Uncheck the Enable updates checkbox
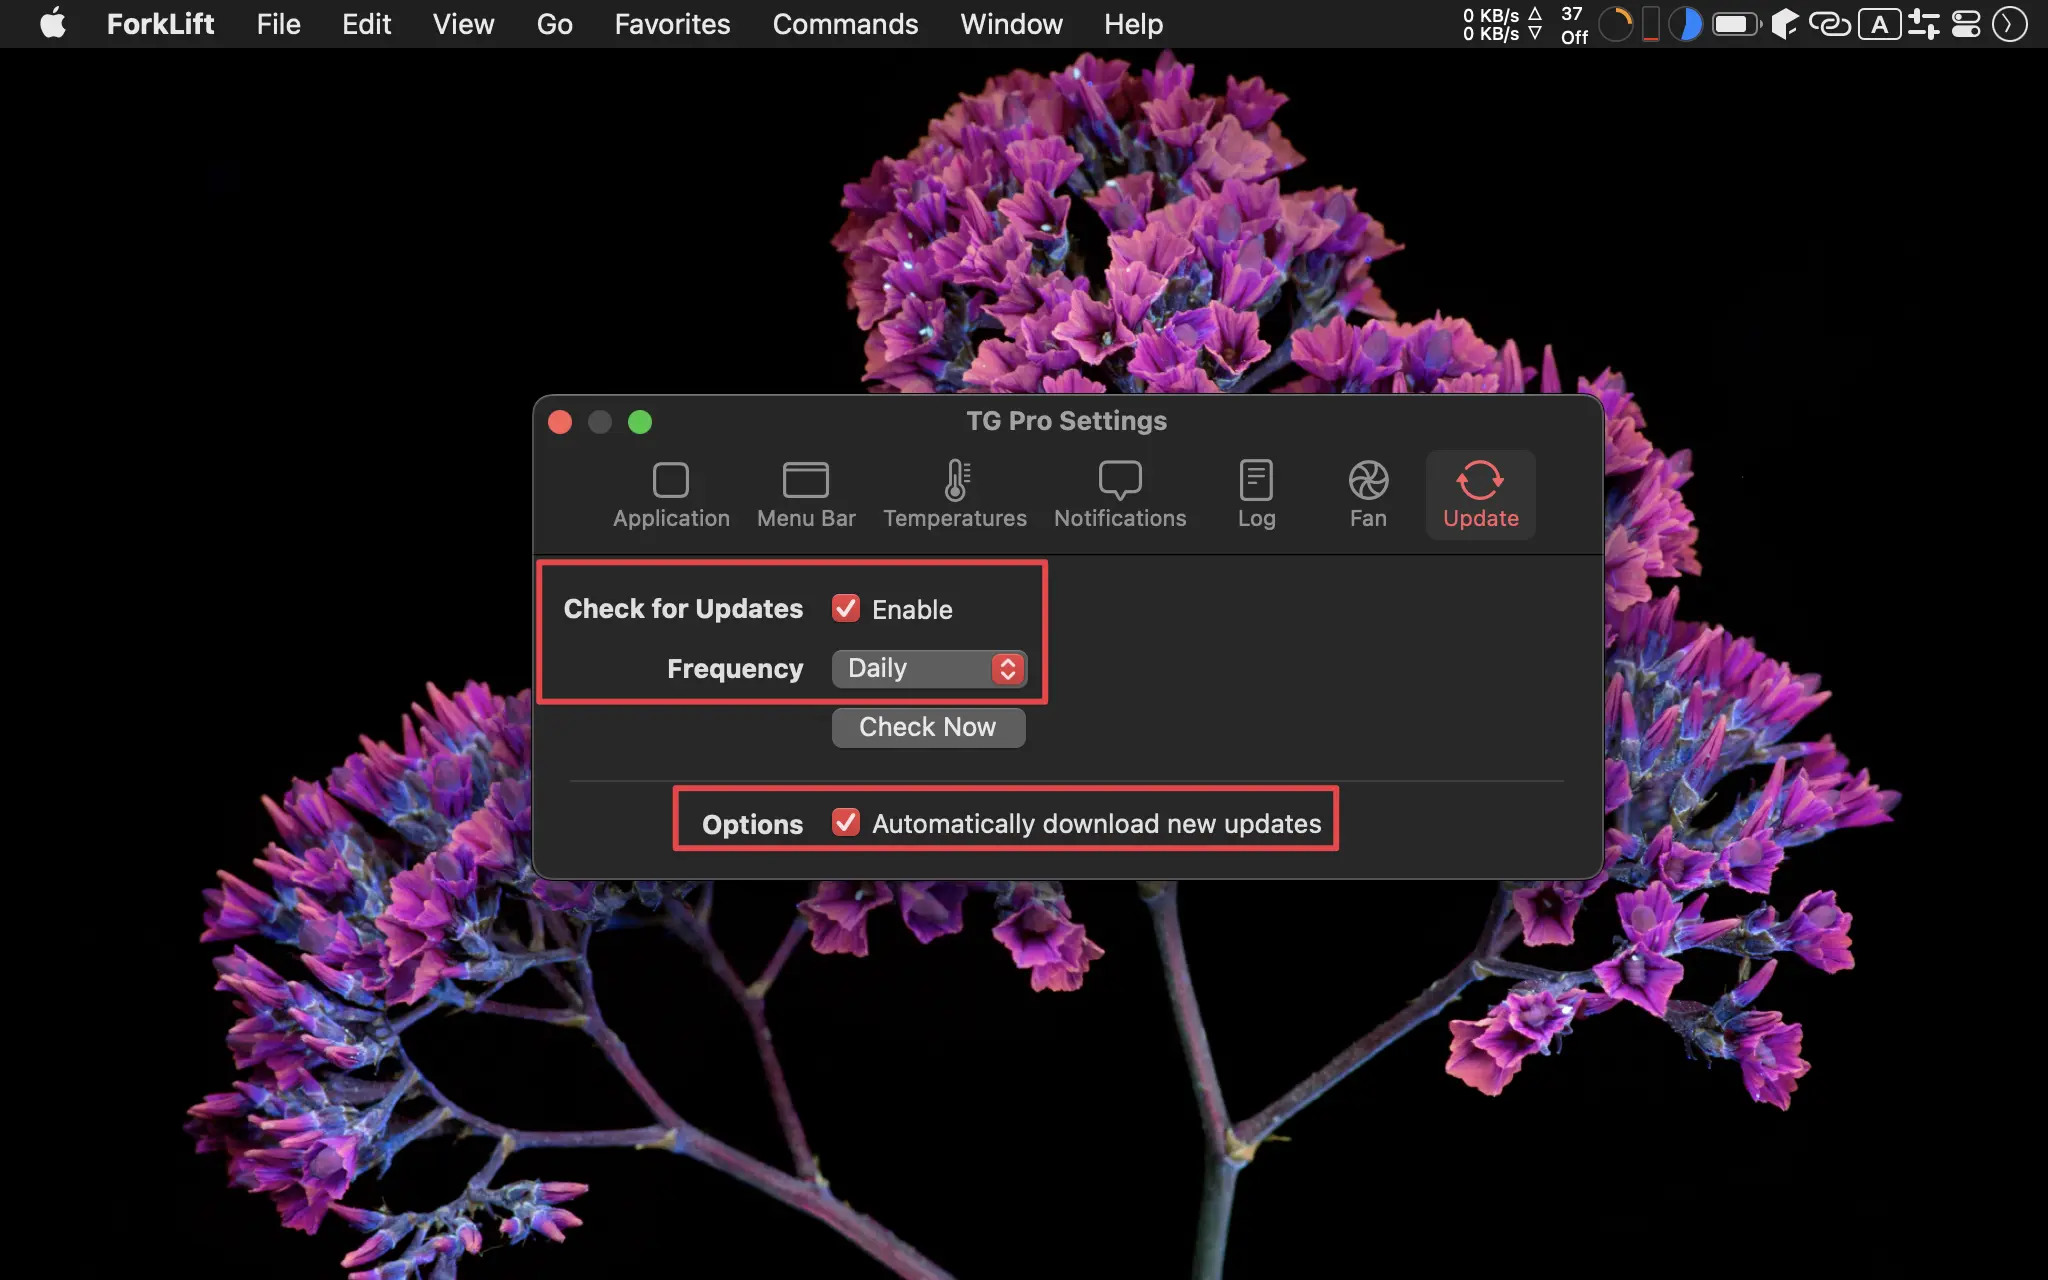This screenshot has width=2048, height=1280. pos(846,608)
